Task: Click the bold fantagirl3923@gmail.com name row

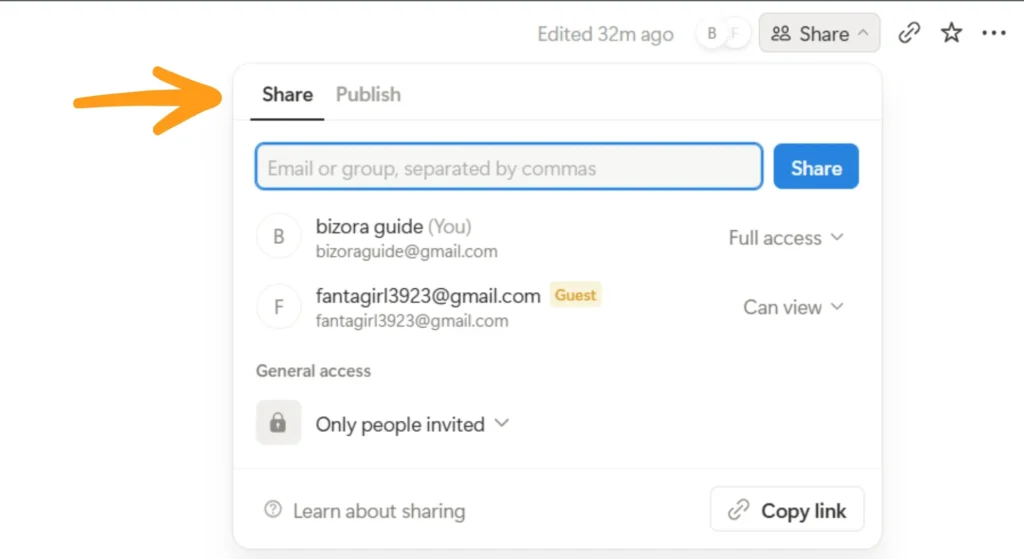Action: [428, 296]
